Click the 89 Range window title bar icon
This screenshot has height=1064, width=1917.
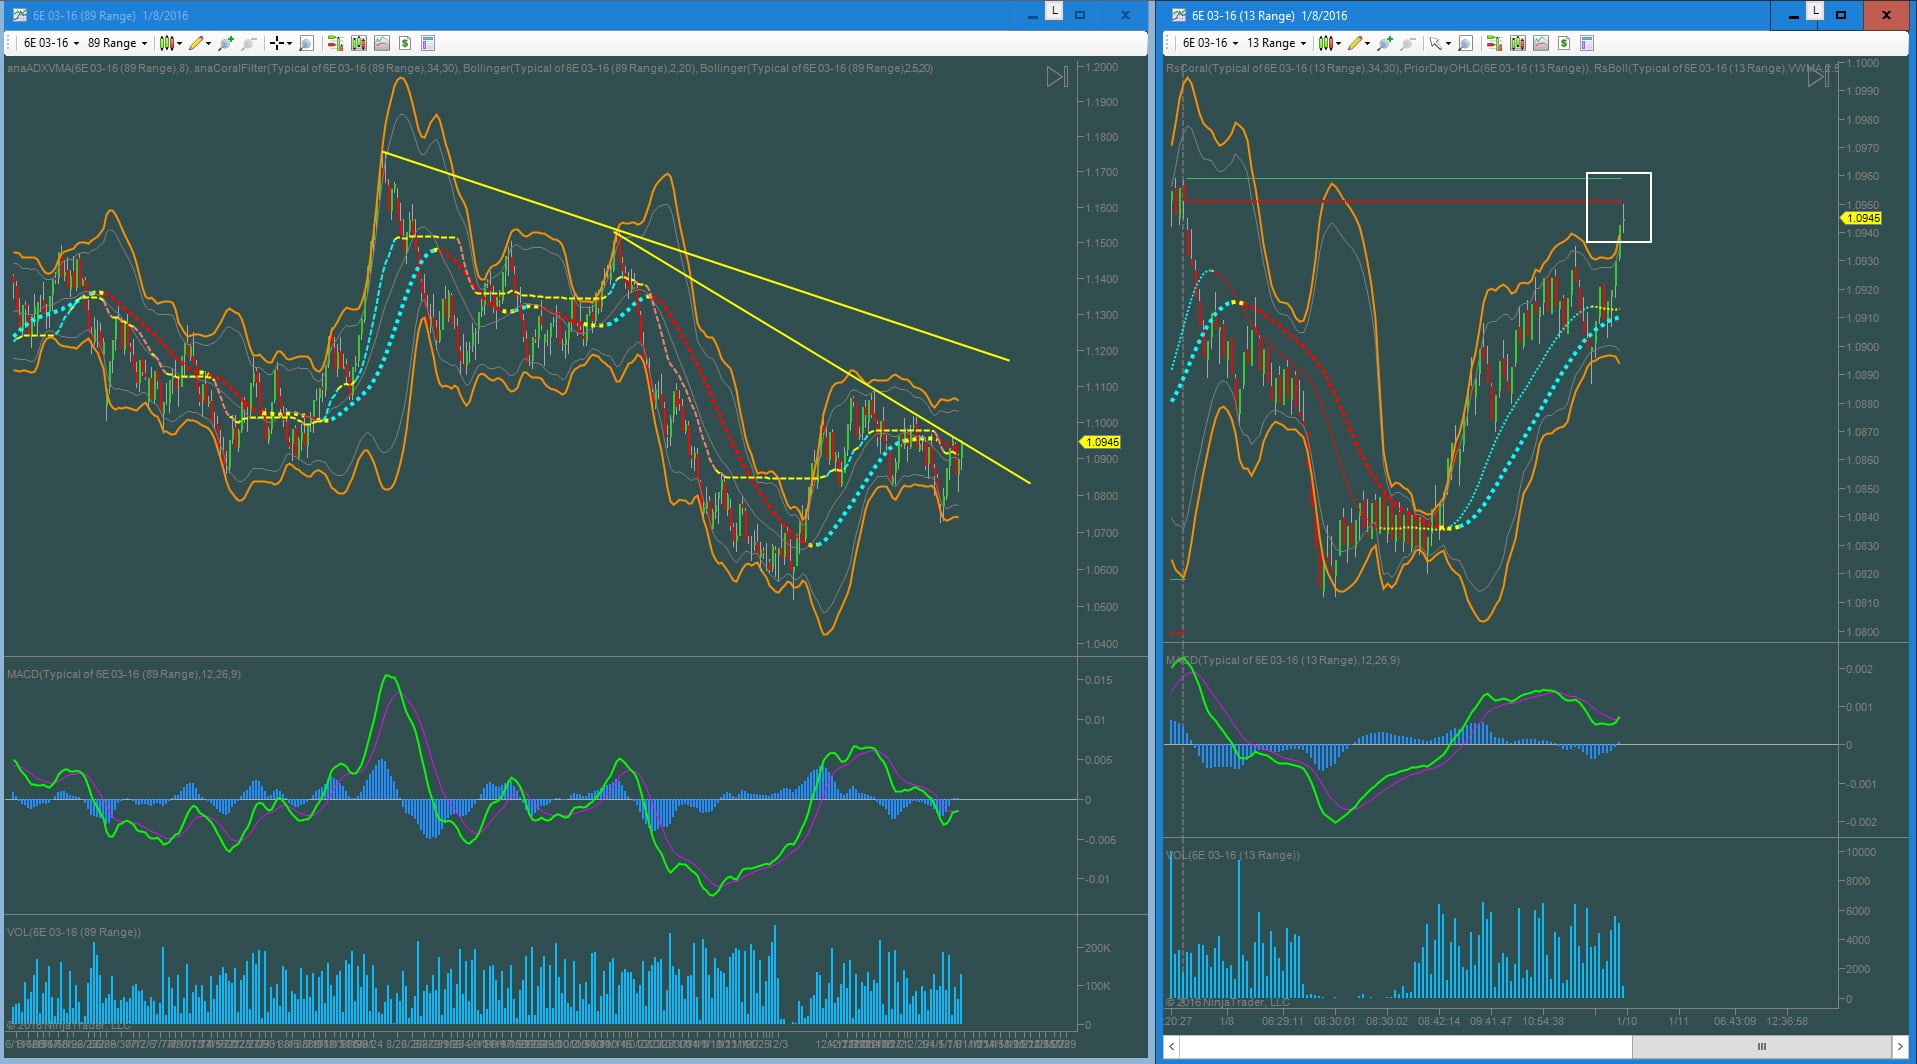click(x=20, y=15)
